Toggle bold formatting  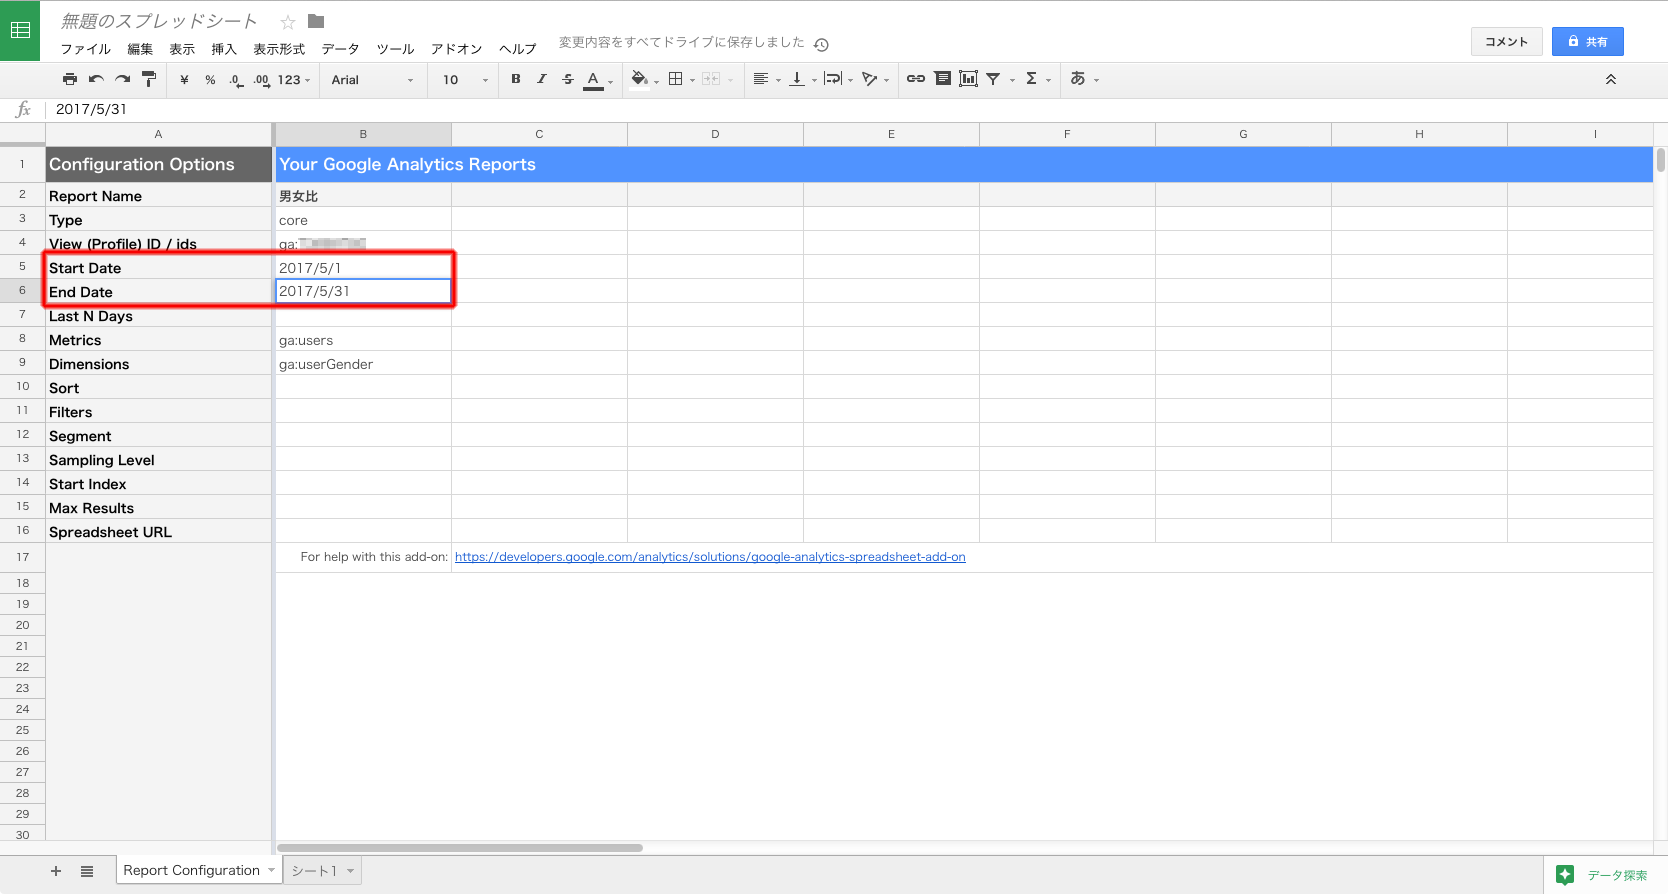point(516,79)
